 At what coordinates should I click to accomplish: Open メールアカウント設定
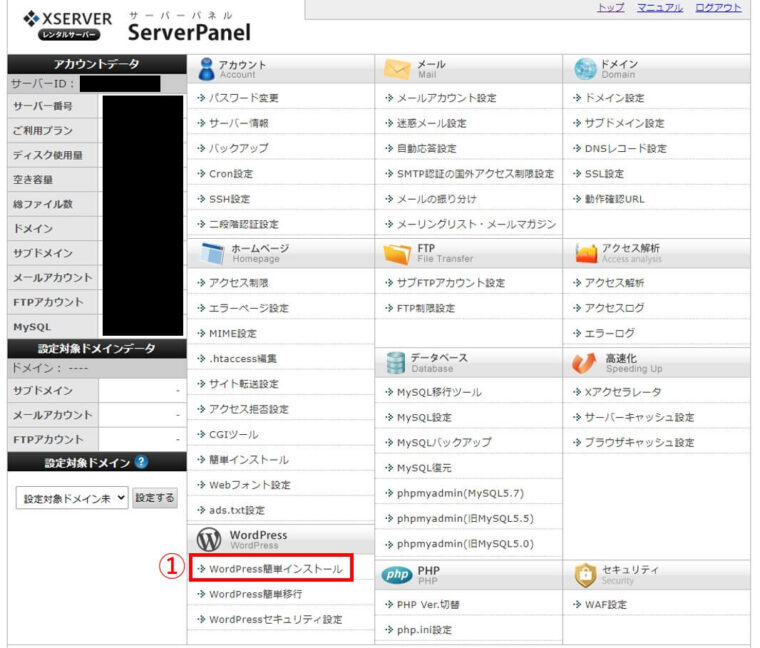click(446, 98)
